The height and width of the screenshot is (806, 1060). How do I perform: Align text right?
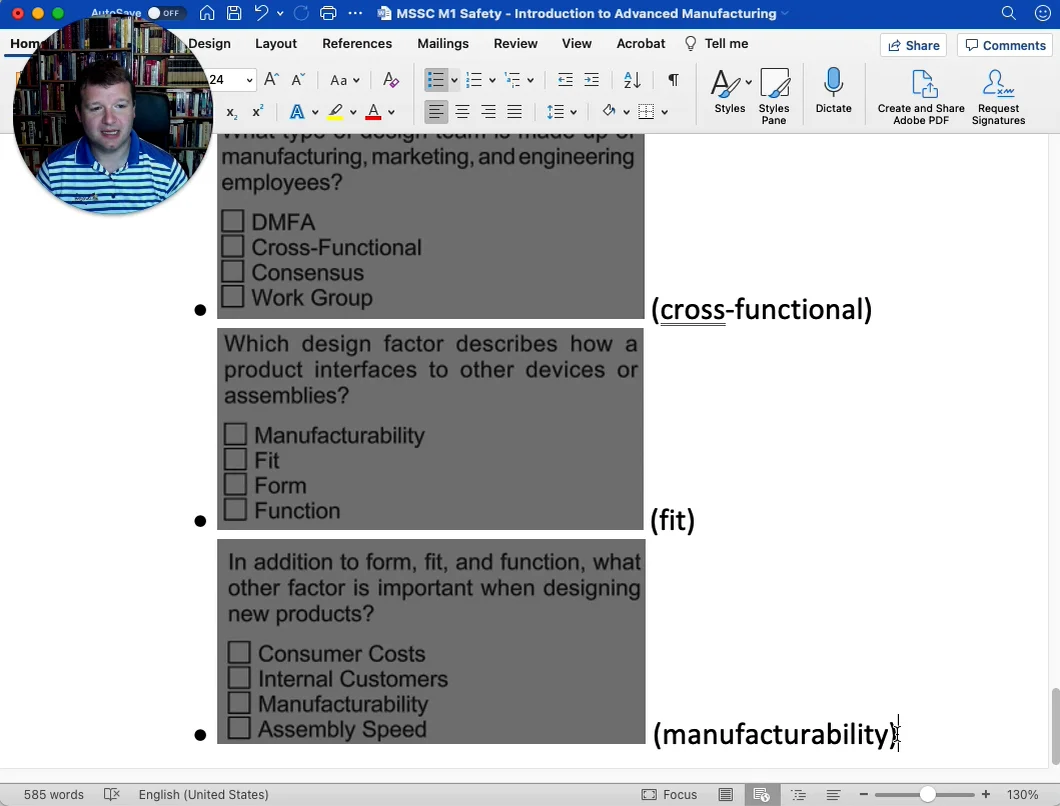tap(488, 112)
